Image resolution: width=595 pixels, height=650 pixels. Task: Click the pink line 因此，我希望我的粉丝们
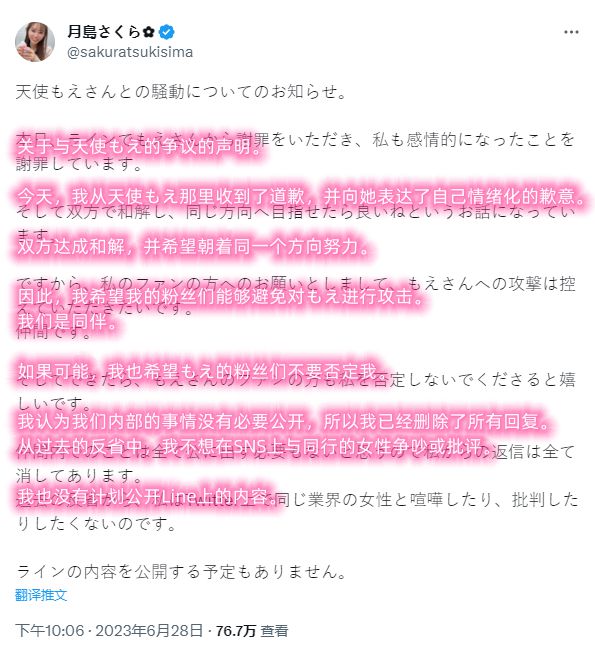(221, 296)
